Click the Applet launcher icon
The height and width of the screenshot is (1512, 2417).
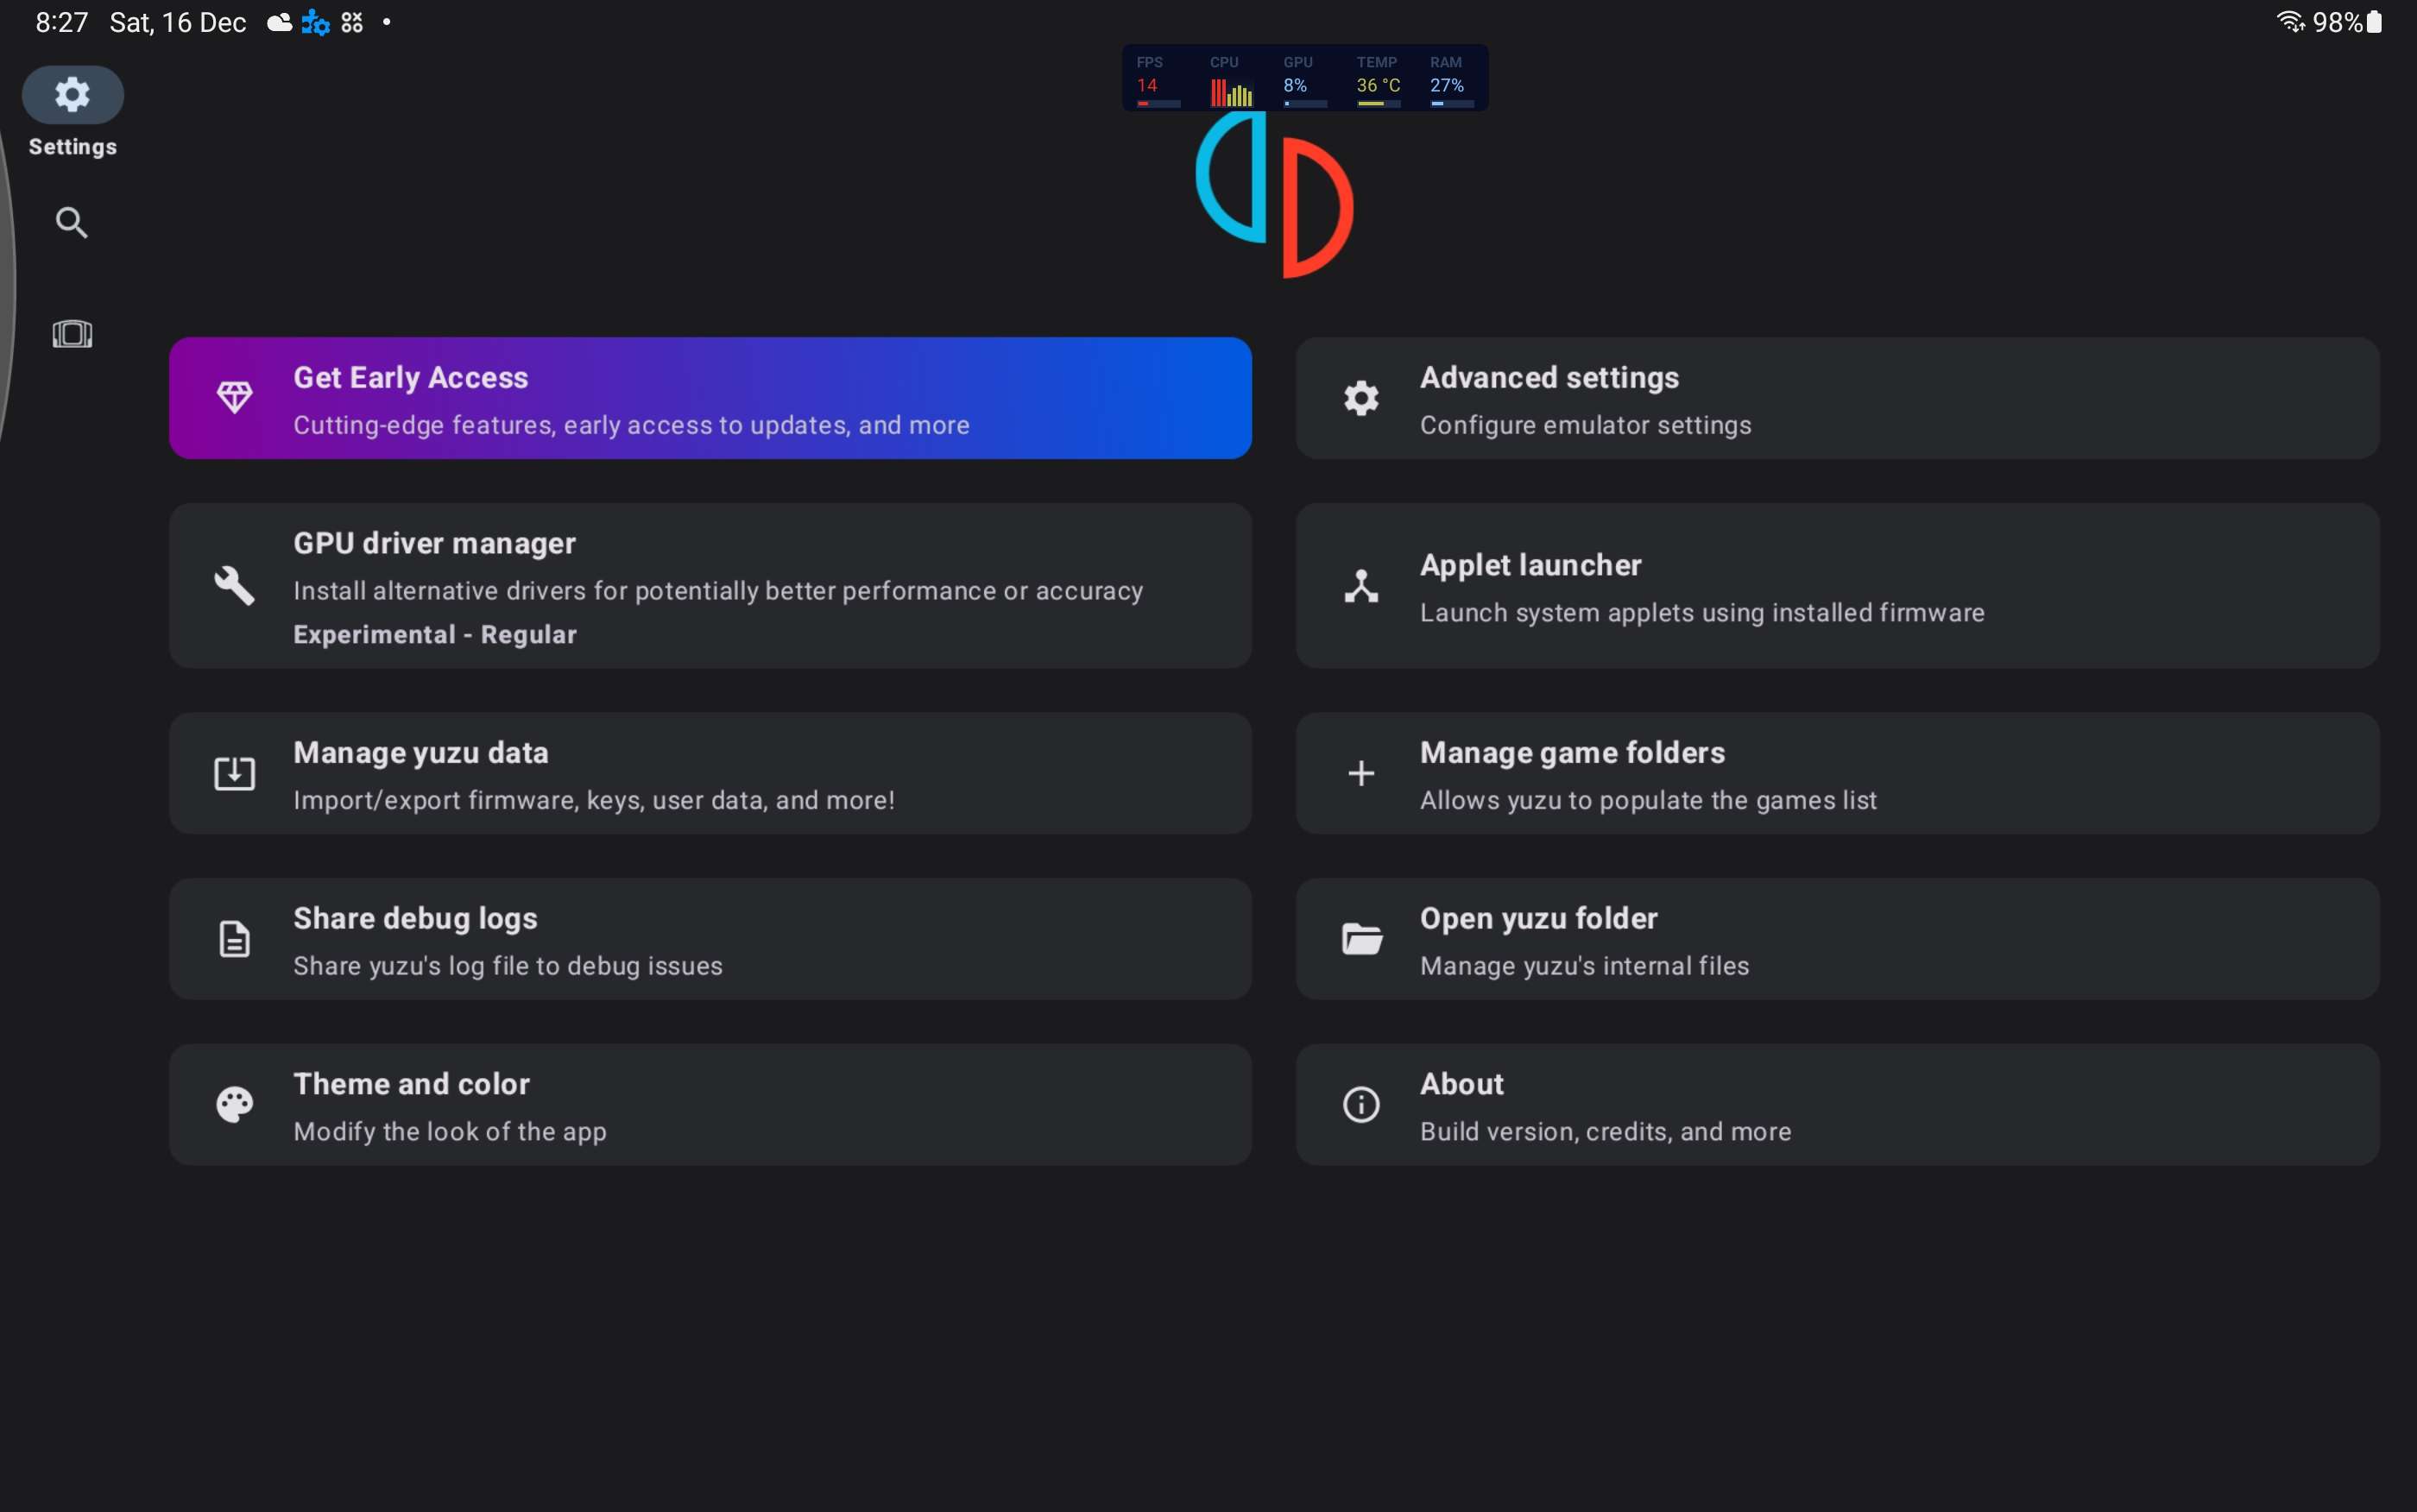click(x=1361, y=586)
